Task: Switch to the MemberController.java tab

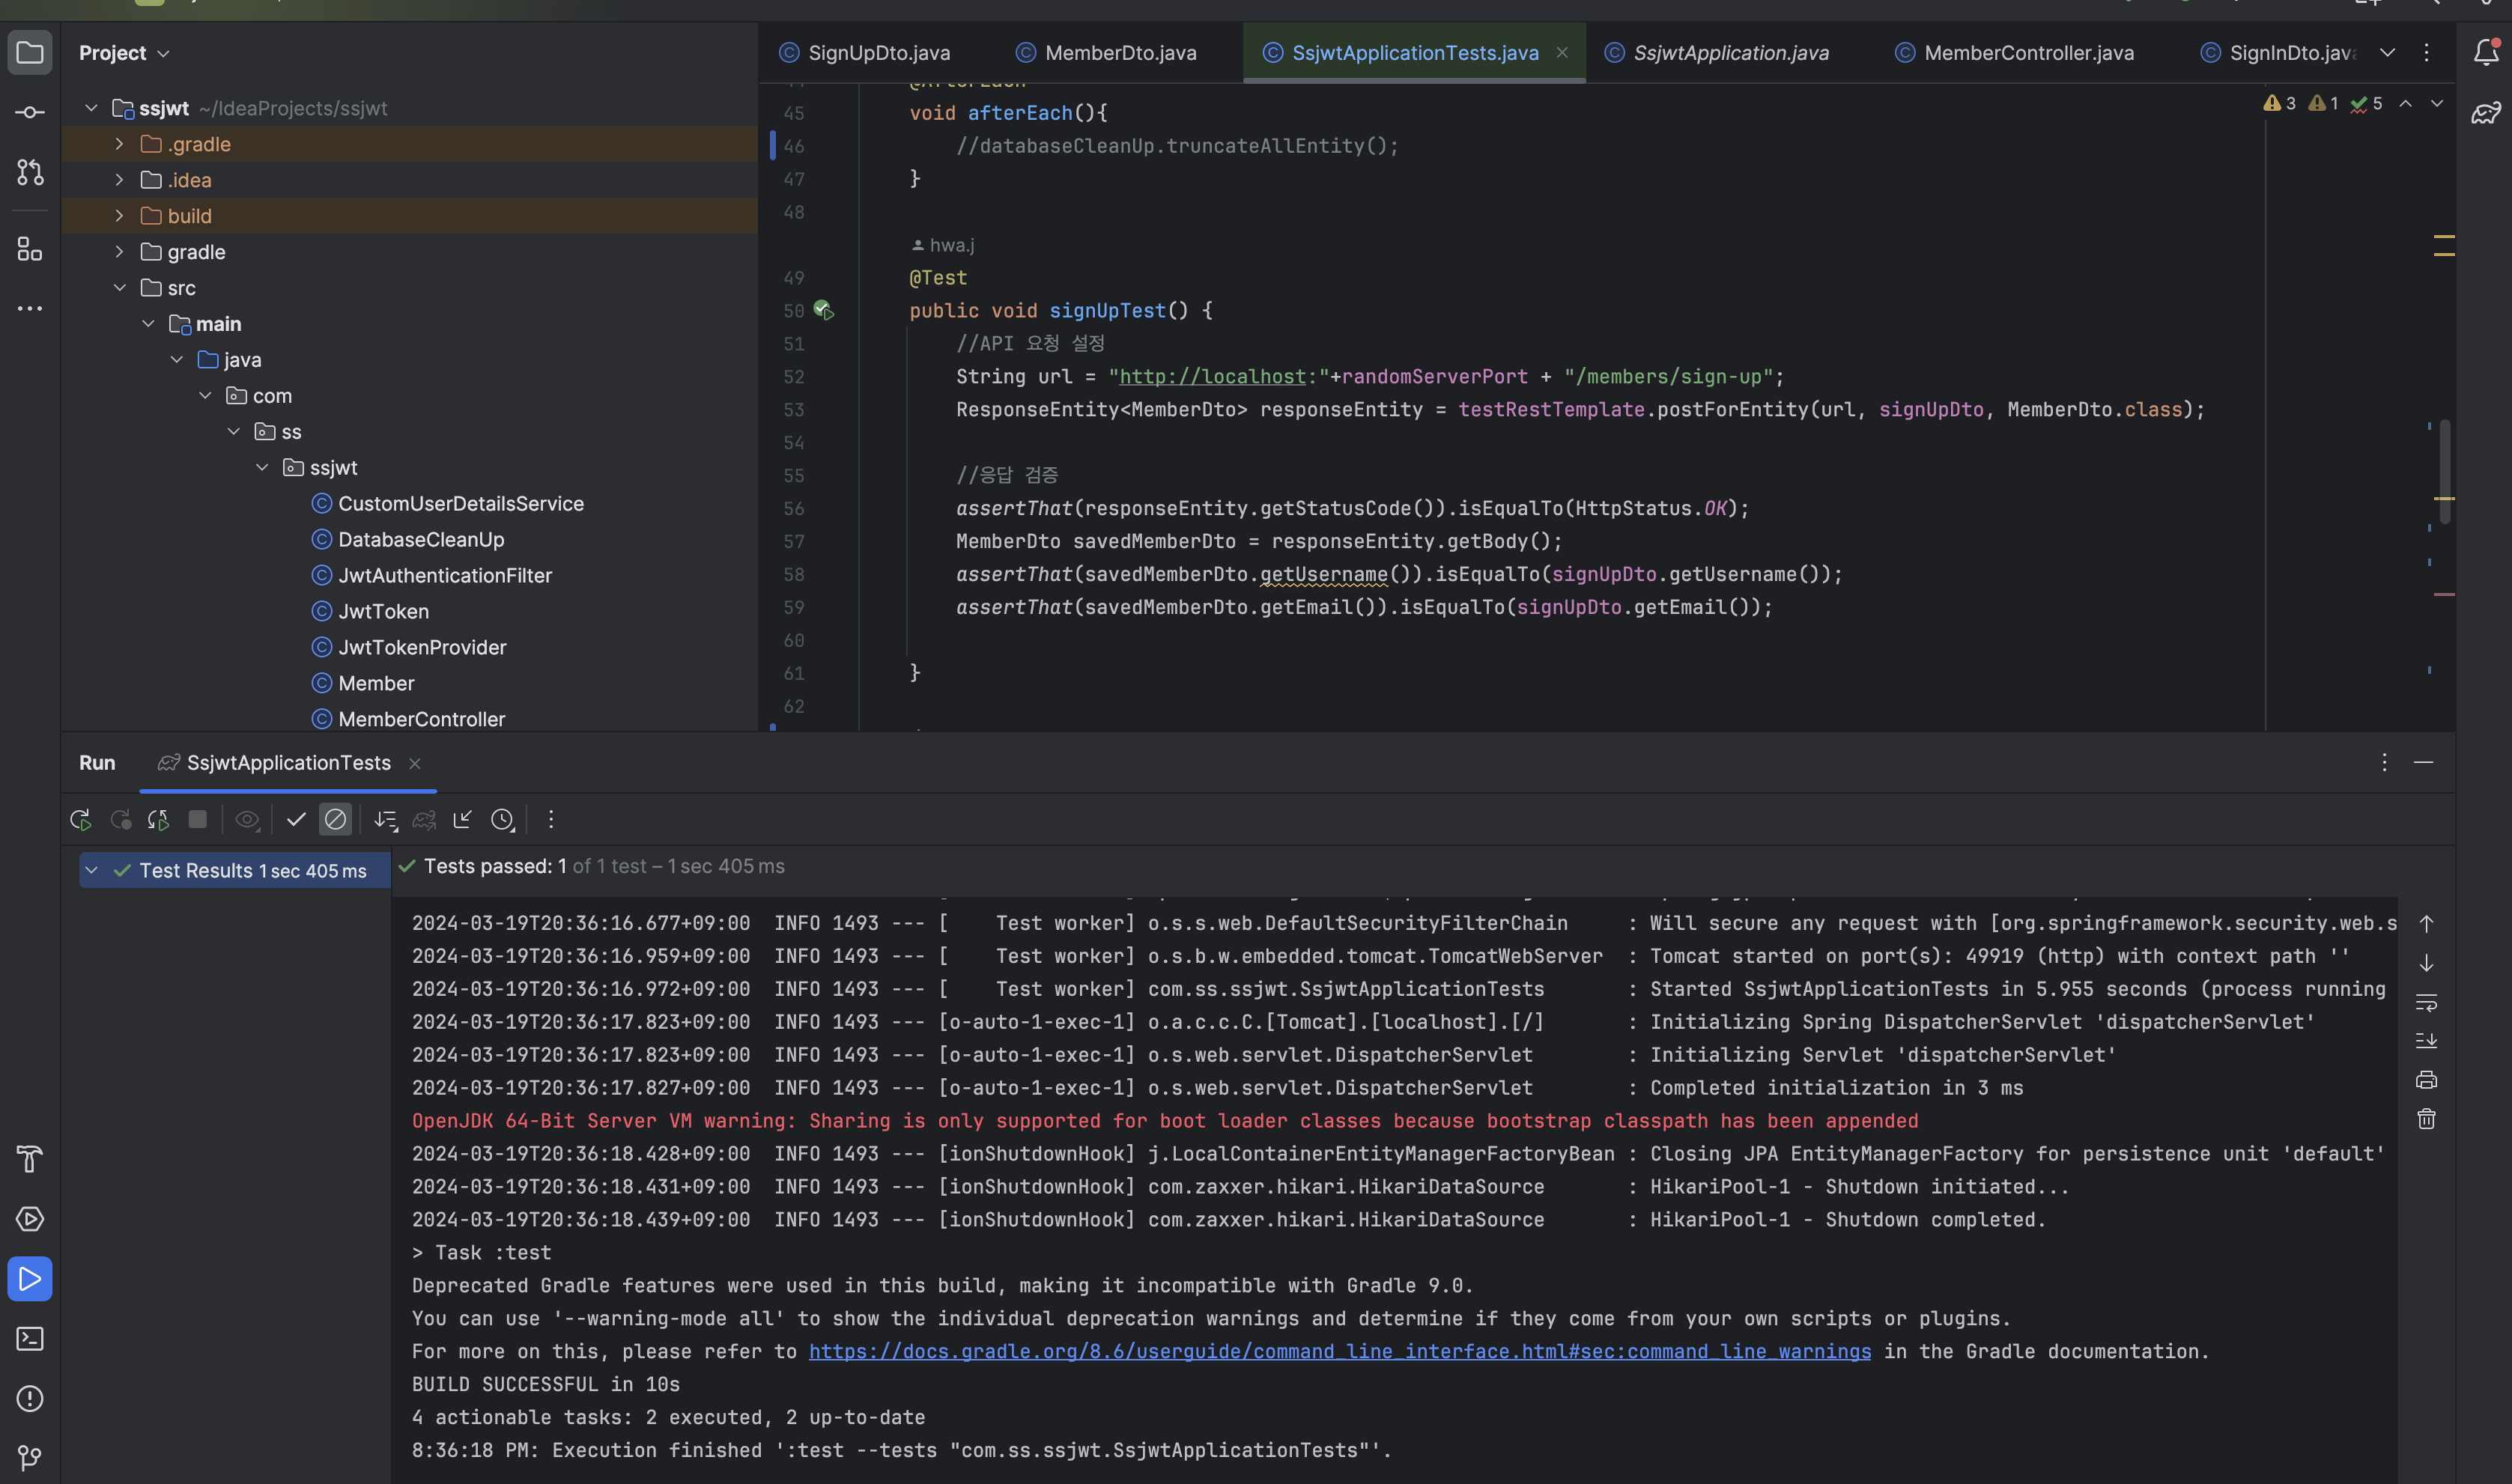Action: tap(2028, 53)
